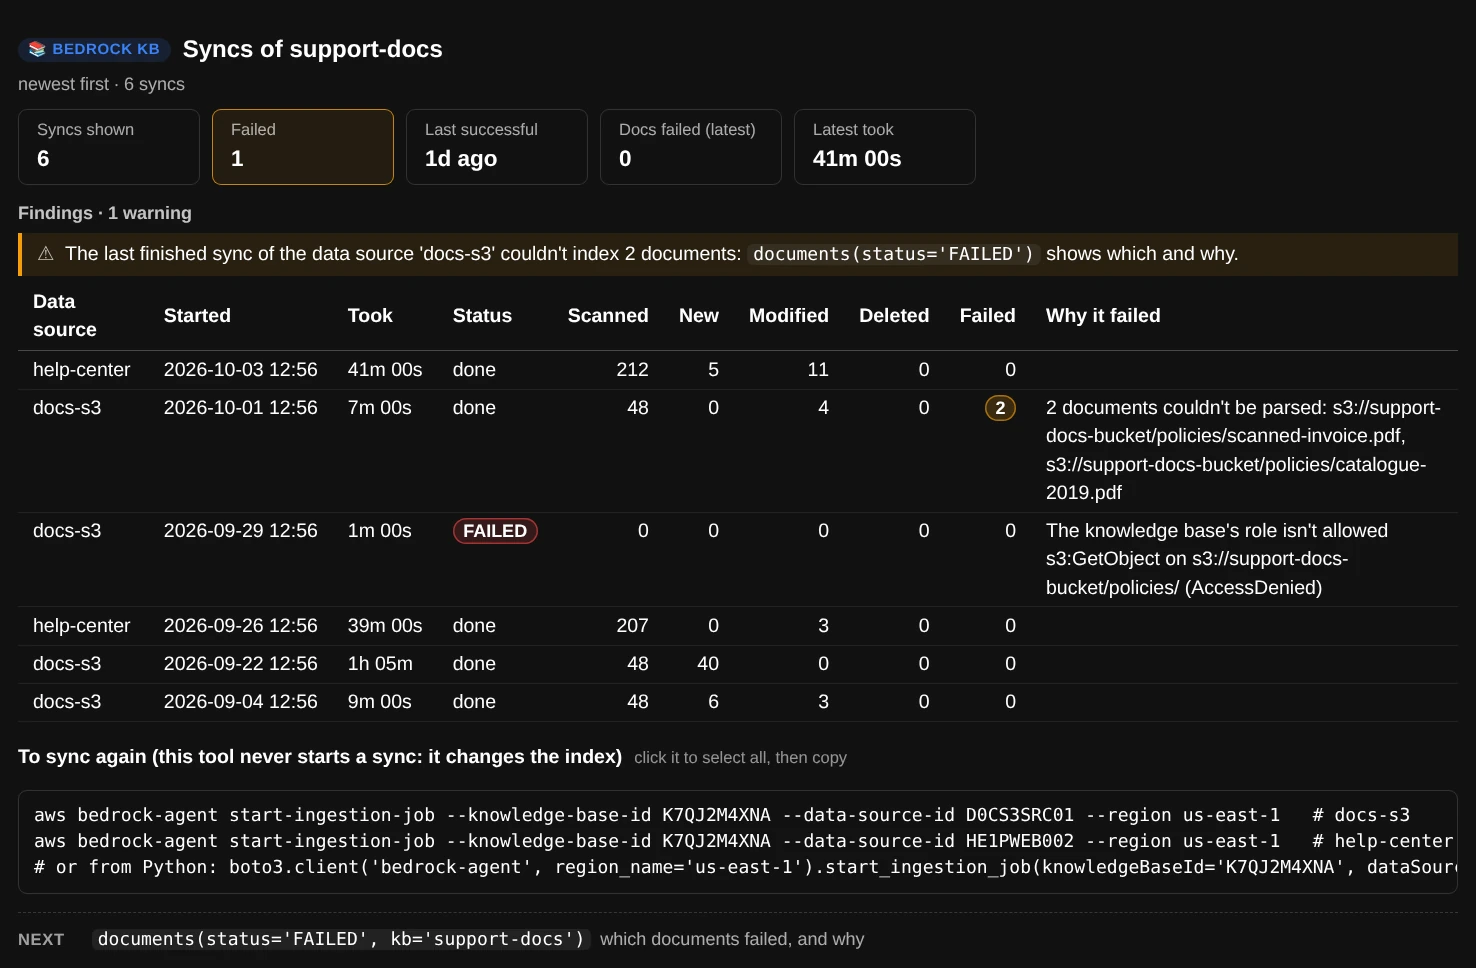Click the "newest first · 6 syncs" subtitle

(x=101, y=84)
